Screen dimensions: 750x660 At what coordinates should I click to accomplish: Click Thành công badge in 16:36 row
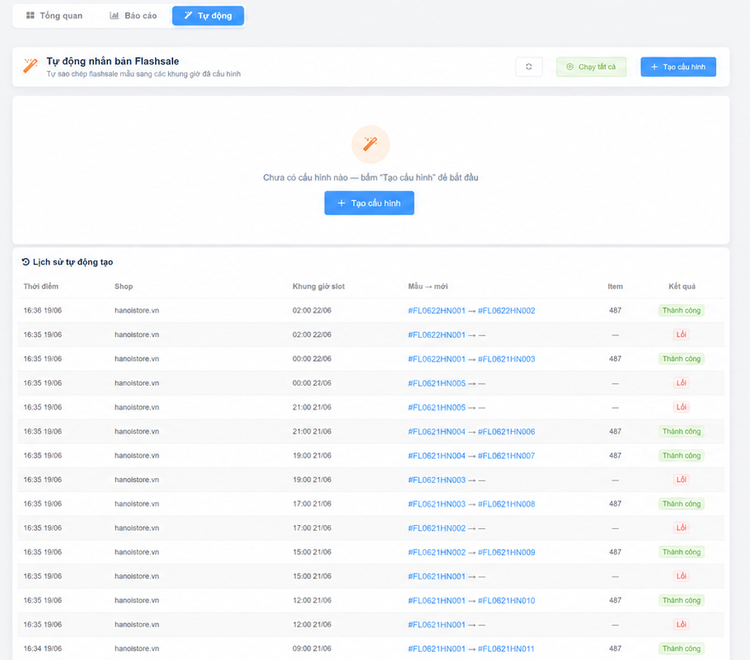click(682, 311)
